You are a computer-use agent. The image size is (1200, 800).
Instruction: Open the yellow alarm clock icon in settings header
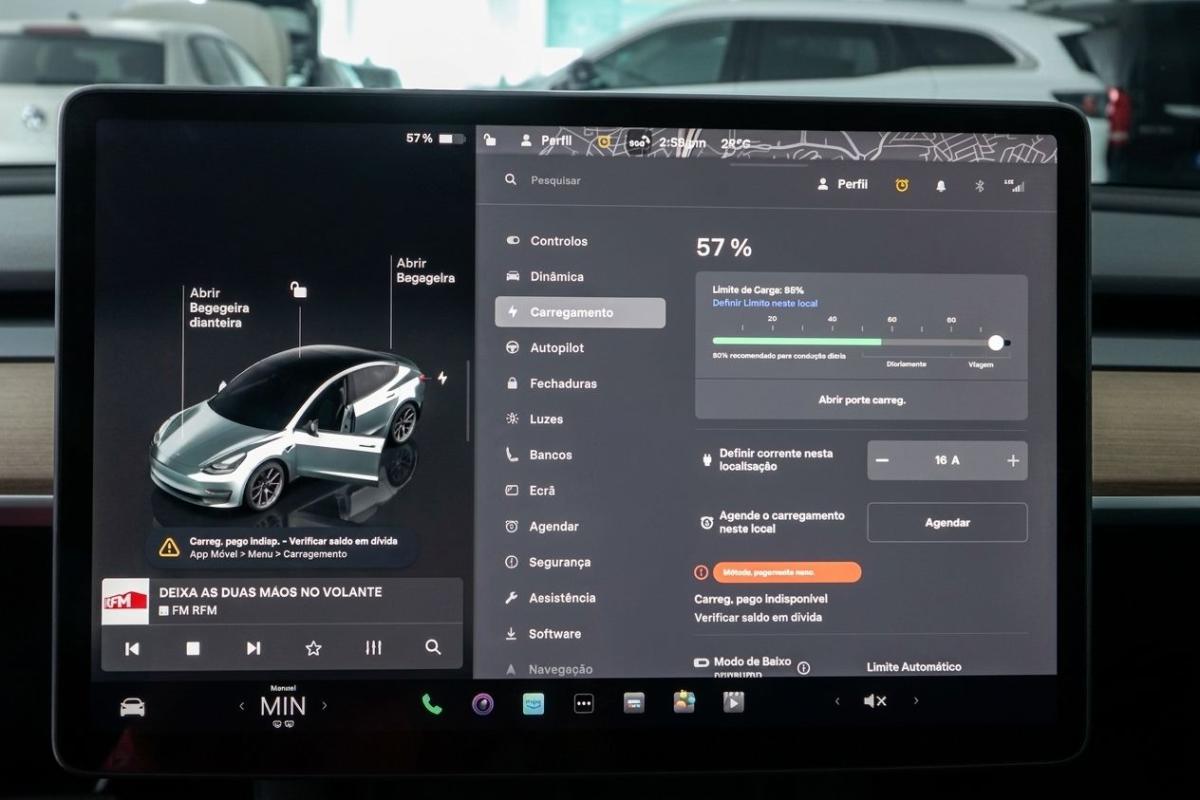pos(902,185)
